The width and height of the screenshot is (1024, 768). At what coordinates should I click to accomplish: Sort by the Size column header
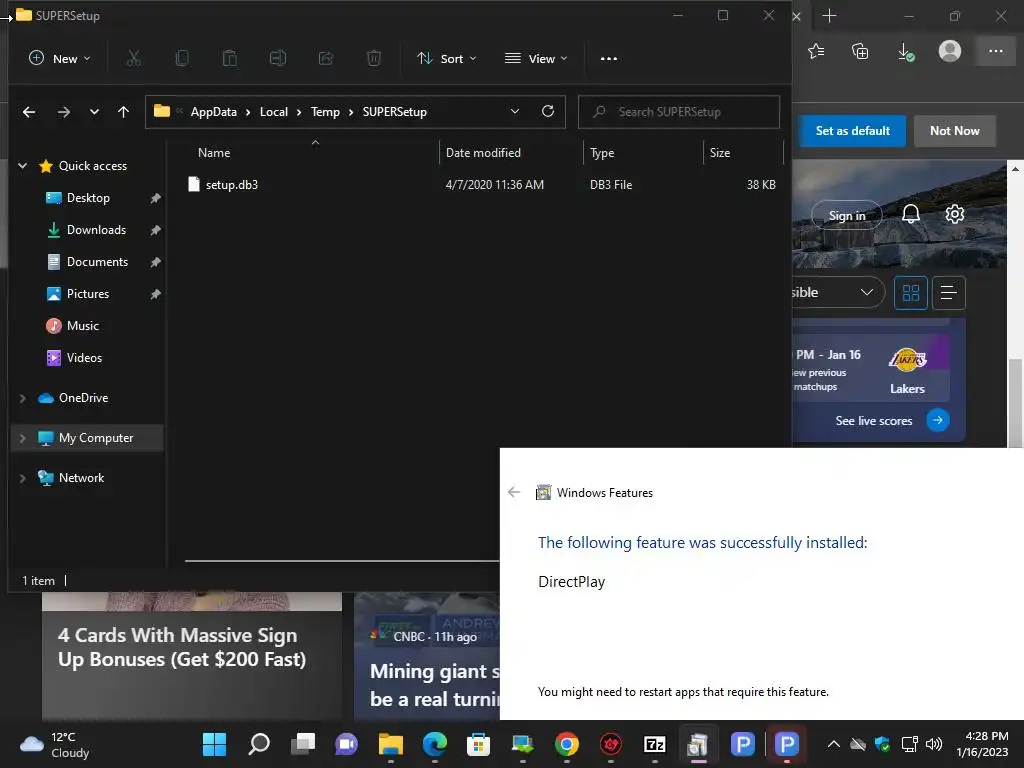720,153
